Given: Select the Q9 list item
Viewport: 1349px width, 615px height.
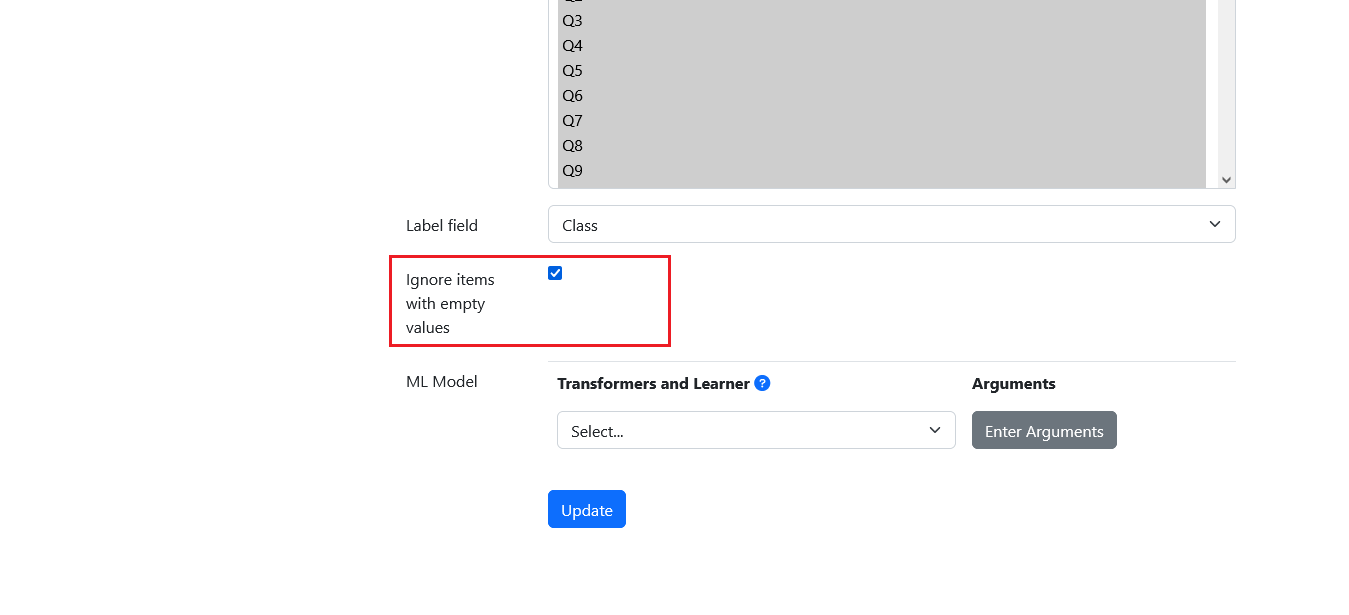Looking at the screenshot, I should coord(882,171).
